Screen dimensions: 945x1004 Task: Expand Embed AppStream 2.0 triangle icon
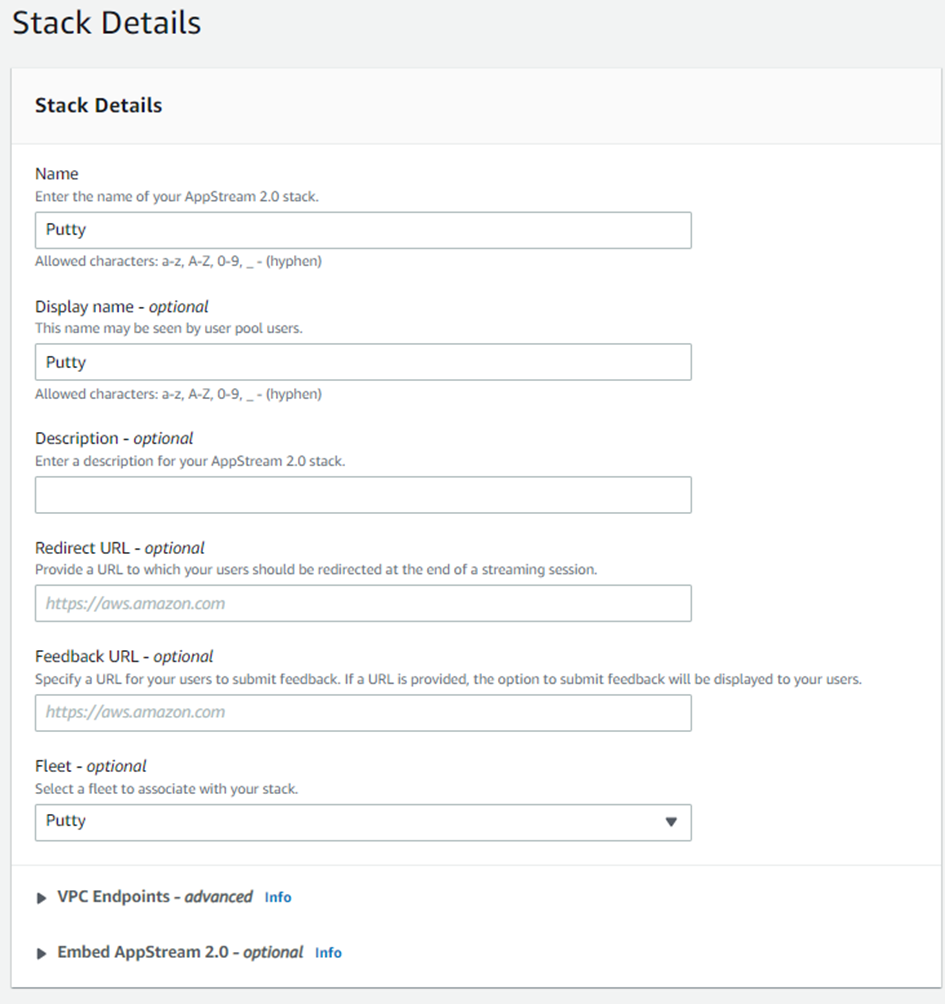[x=41, y=954]
